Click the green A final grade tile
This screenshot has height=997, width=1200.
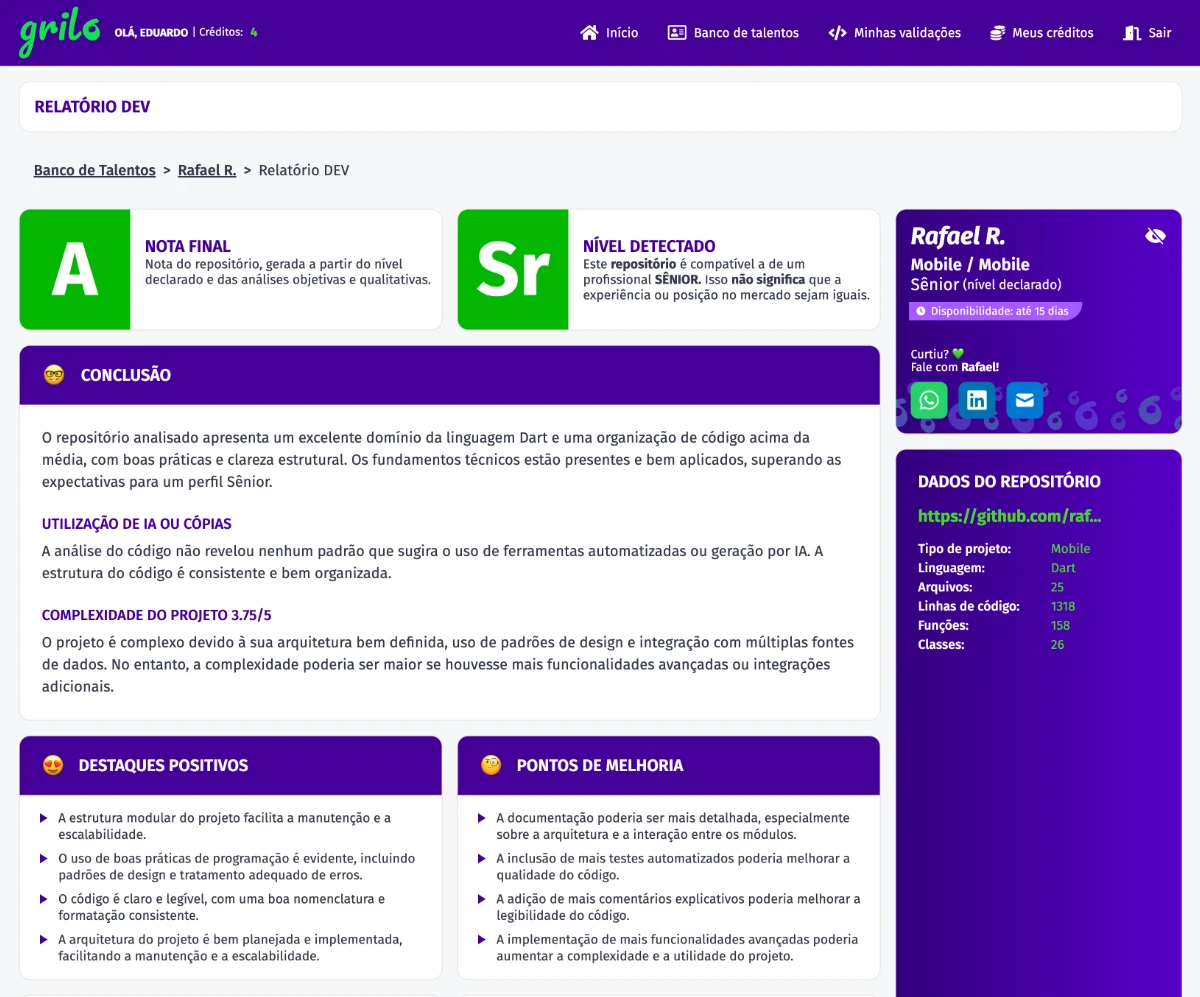click(75, 269)
